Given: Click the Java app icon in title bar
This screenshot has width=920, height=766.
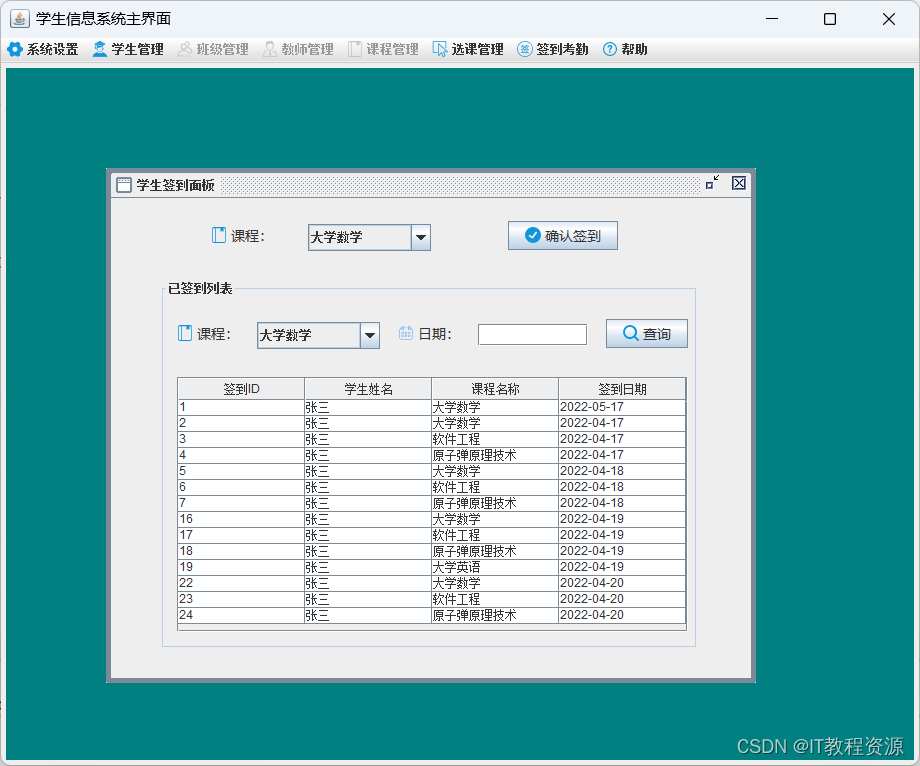Looking at the screenshot, I should coord(19,19).
